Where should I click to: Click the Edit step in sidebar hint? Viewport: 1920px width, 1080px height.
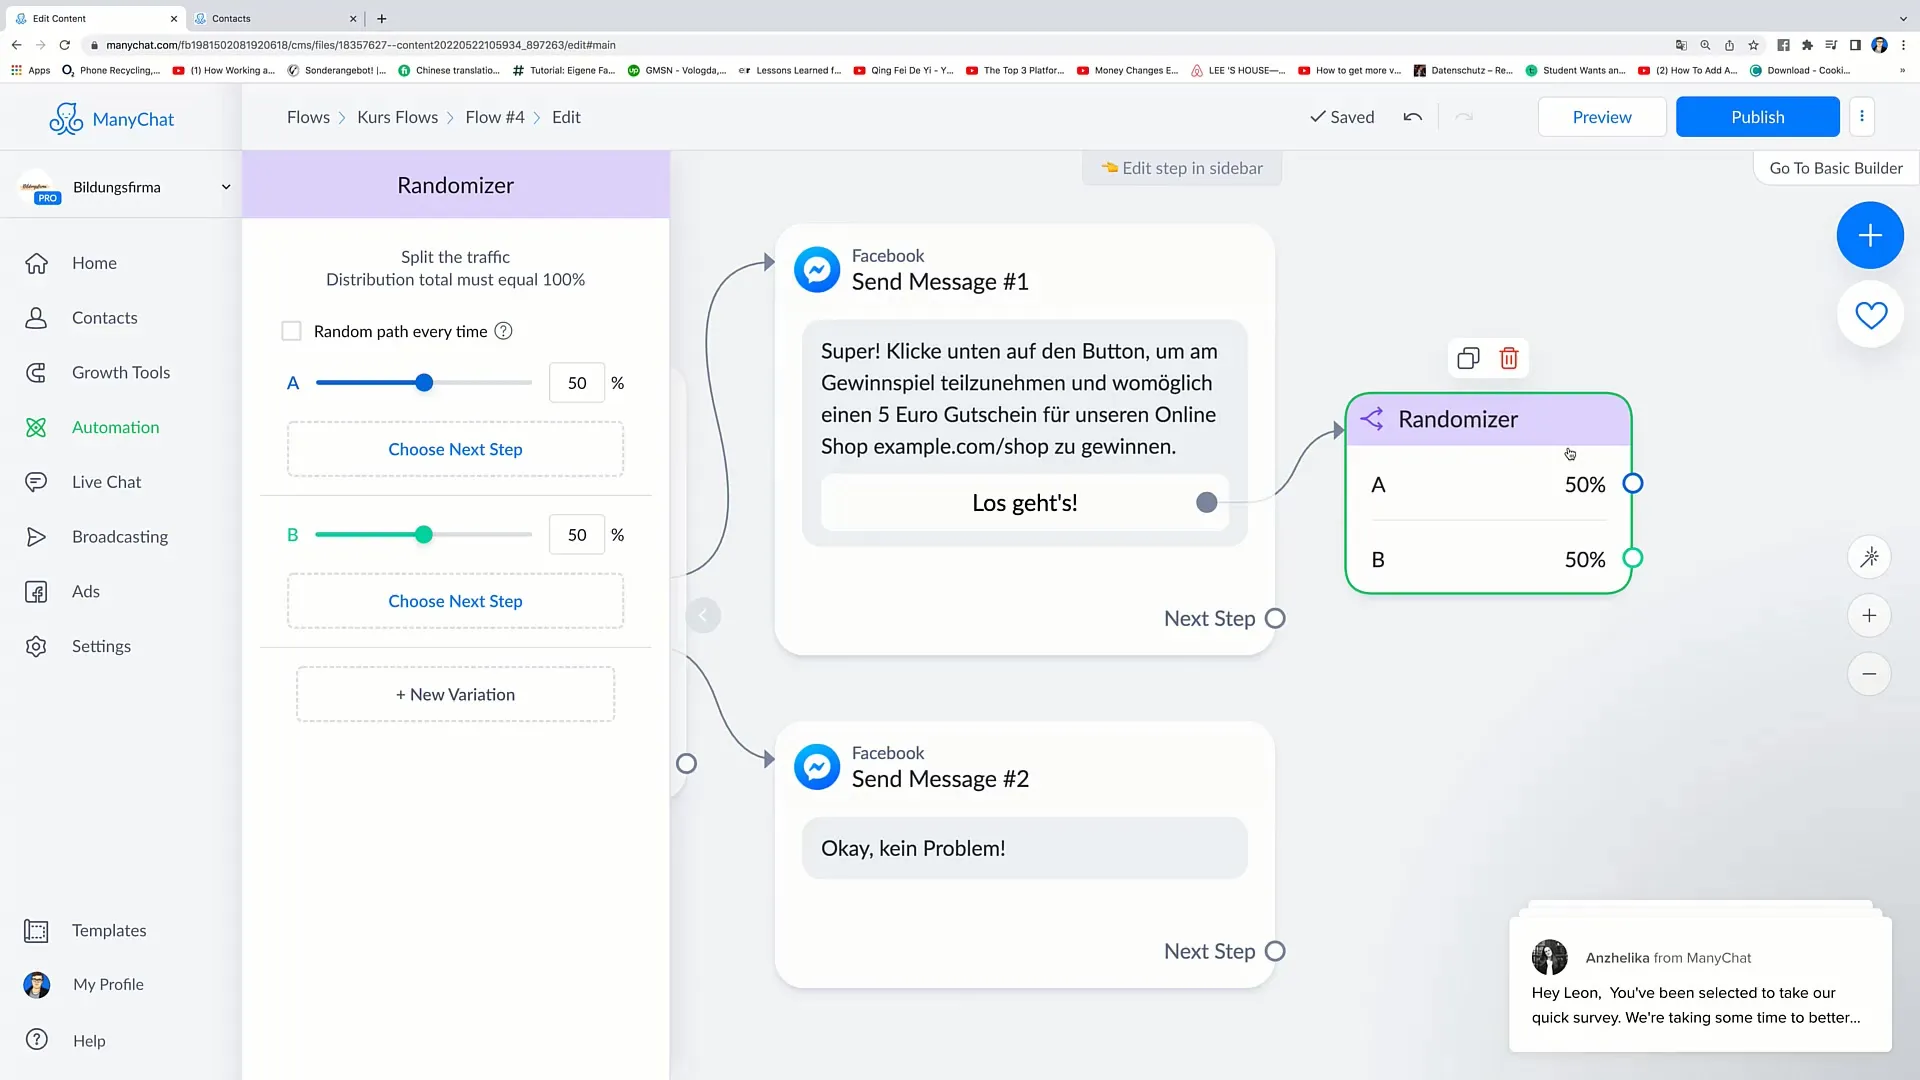click(x=1182, y=168)
